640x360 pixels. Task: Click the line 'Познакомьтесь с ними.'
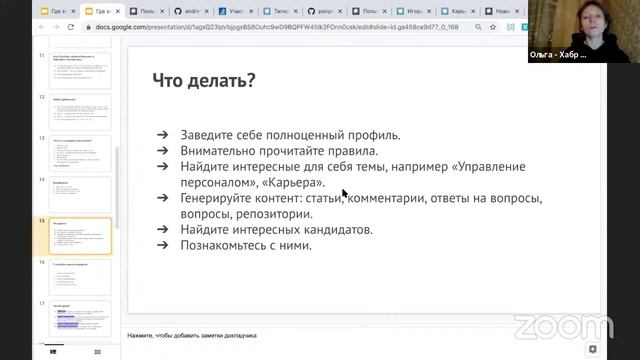click(x=246, y=245)
